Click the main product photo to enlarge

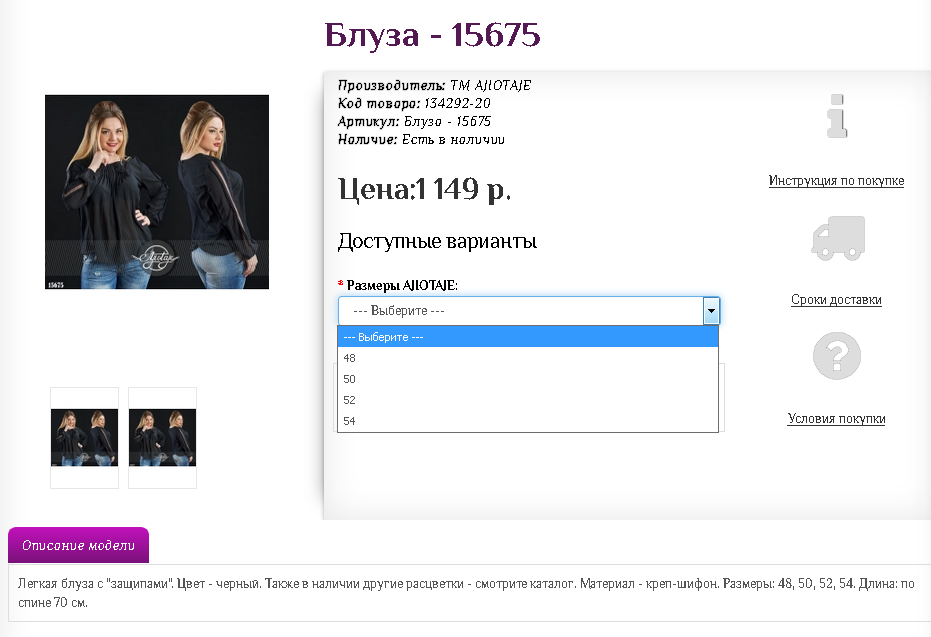click(156, 191)
